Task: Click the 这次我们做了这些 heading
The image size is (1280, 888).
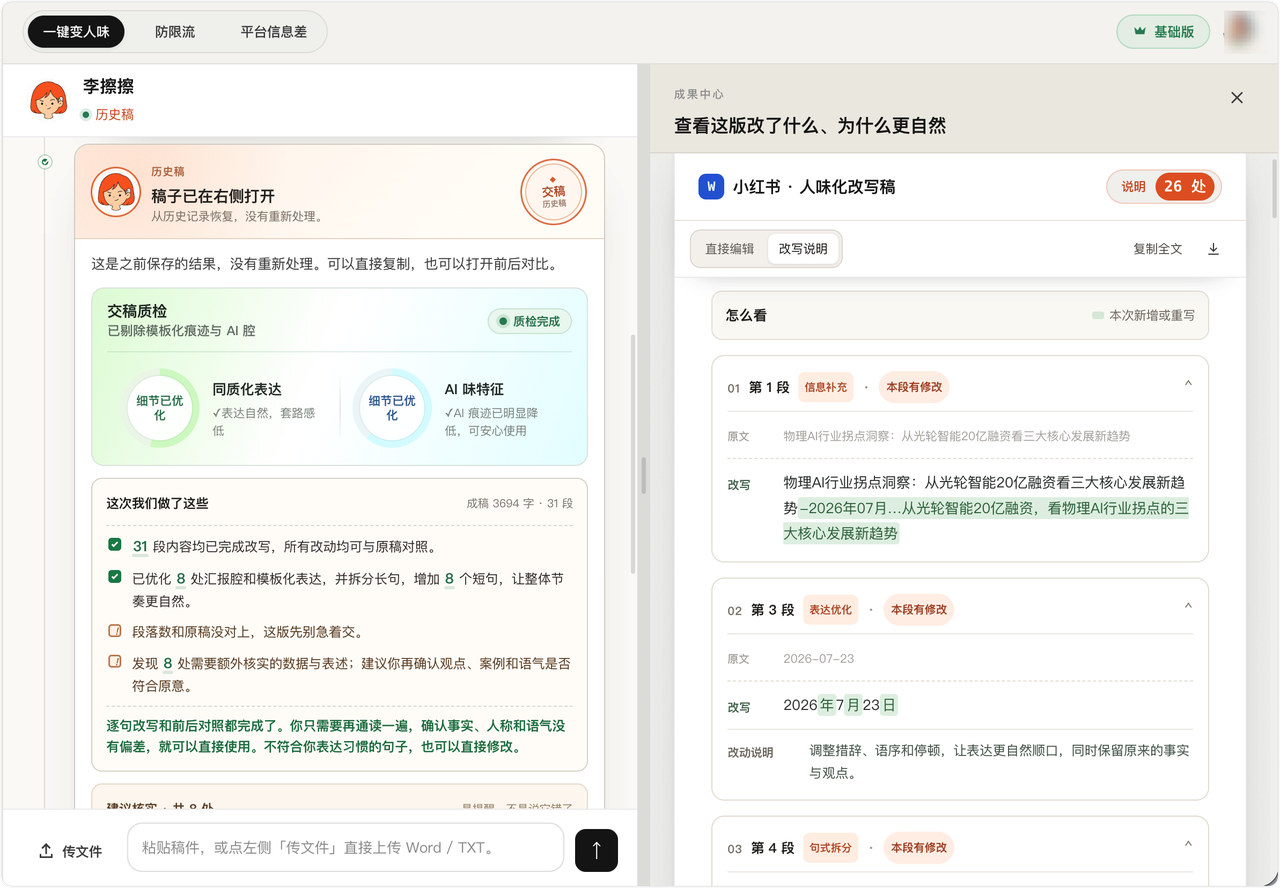Action: point(158,503)
